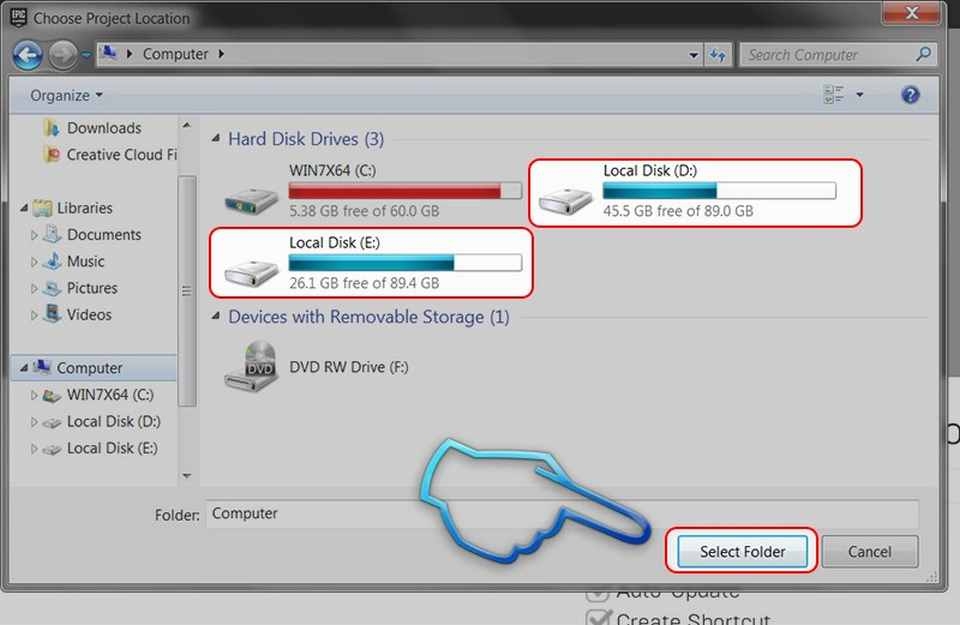Refresh the Computer location view

click(718, 55)
